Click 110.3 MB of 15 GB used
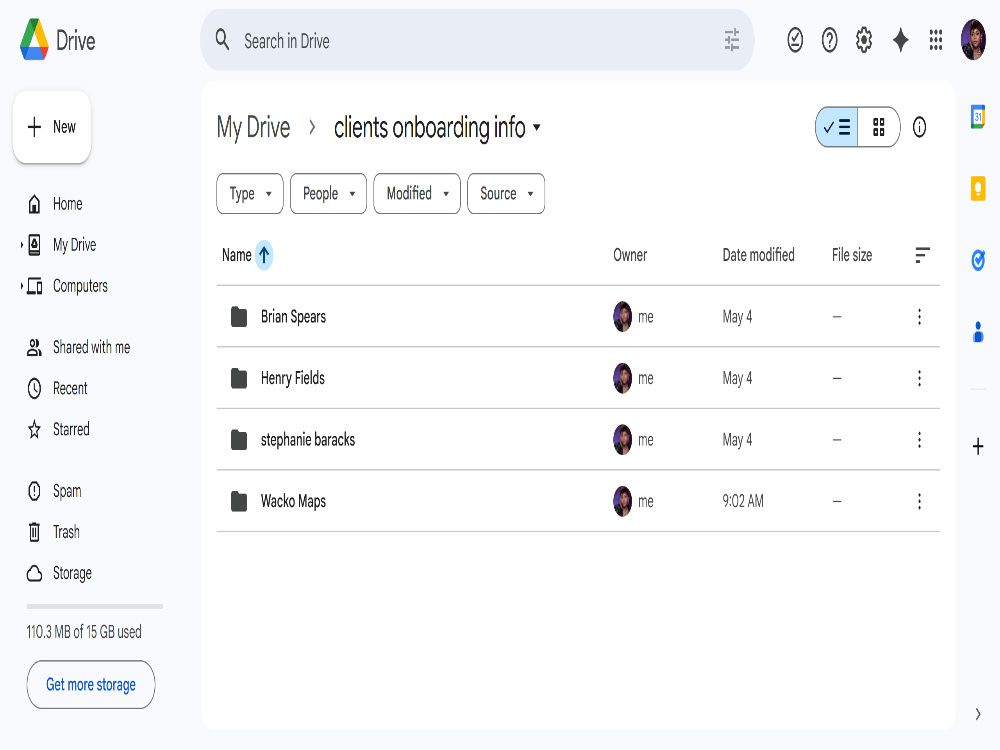This screenshot has width=1000, height=750. point(84,632)
